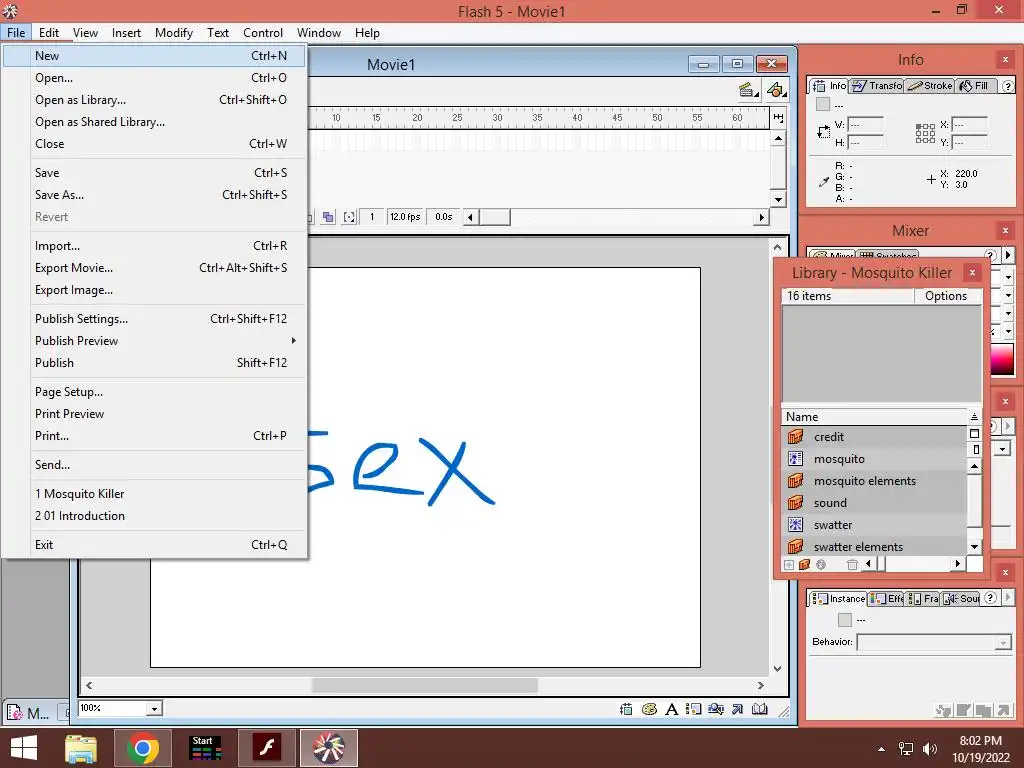This screenshot has width=1024, height=768.
Task: Click the Info panel help question mark
Action: point(1008,86)
